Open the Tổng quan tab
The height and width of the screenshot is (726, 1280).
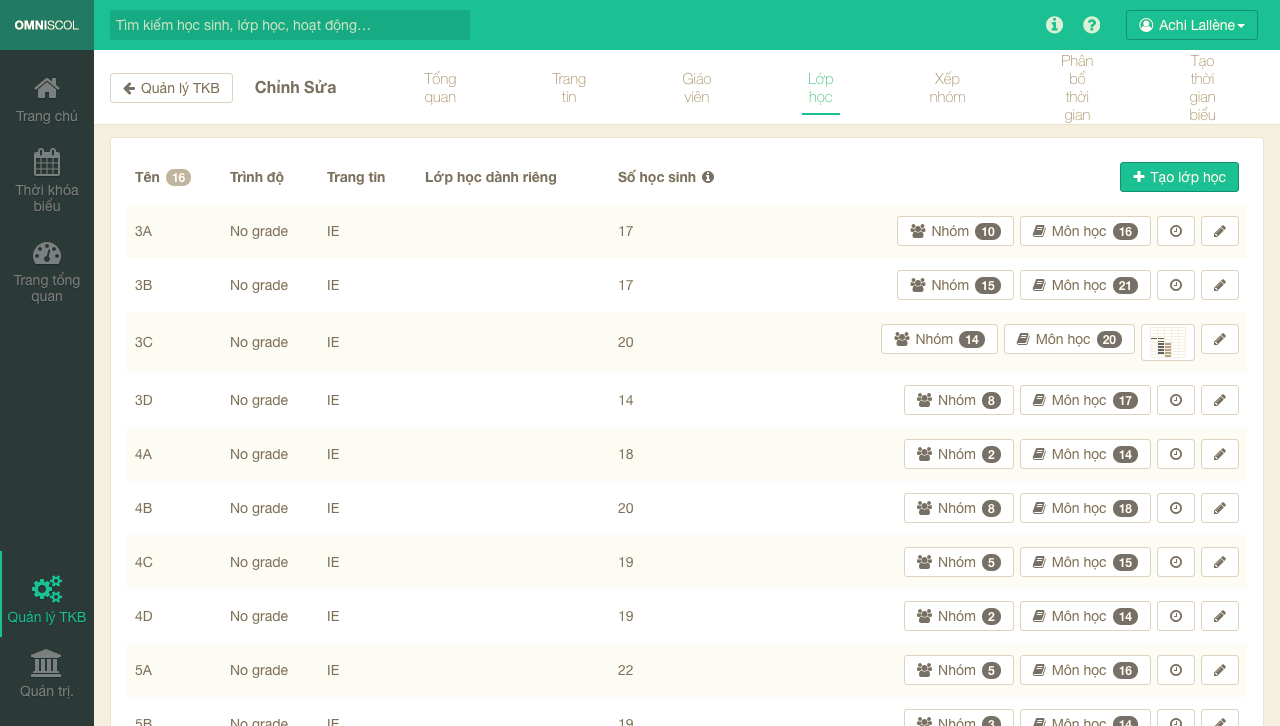point(440,88)
